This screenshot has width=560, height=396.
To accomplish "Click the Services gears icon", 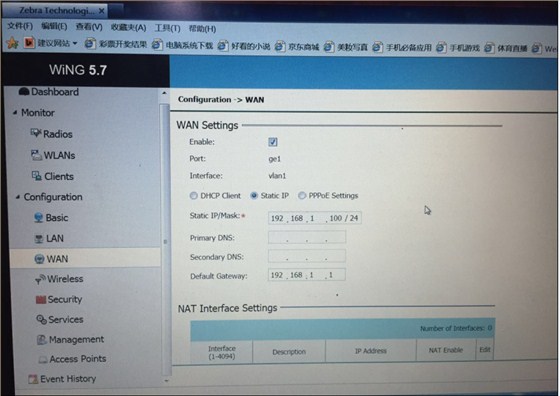I will [41, 320].
